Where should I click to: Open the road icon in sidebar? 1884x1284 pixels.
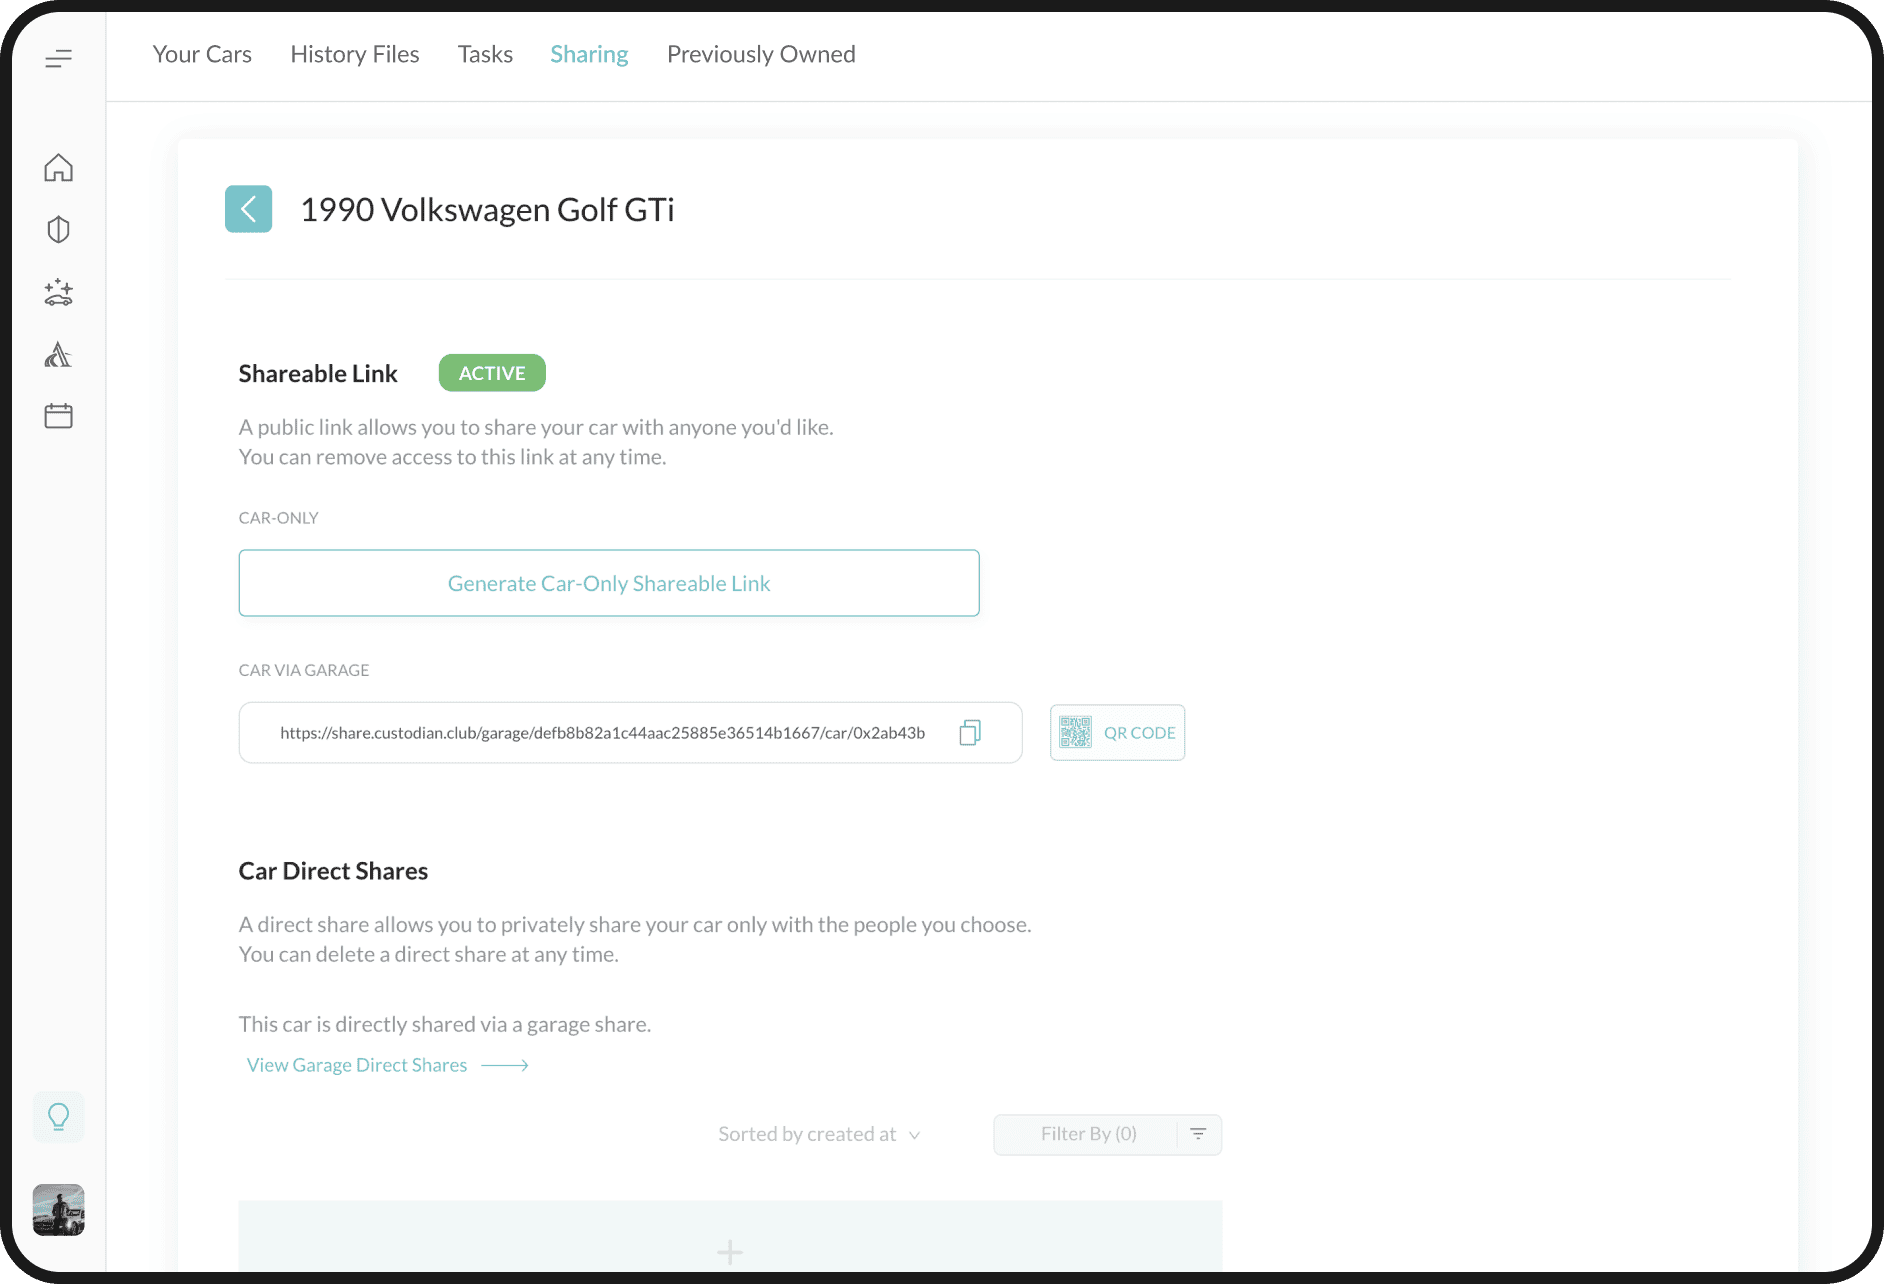point(59,354)
